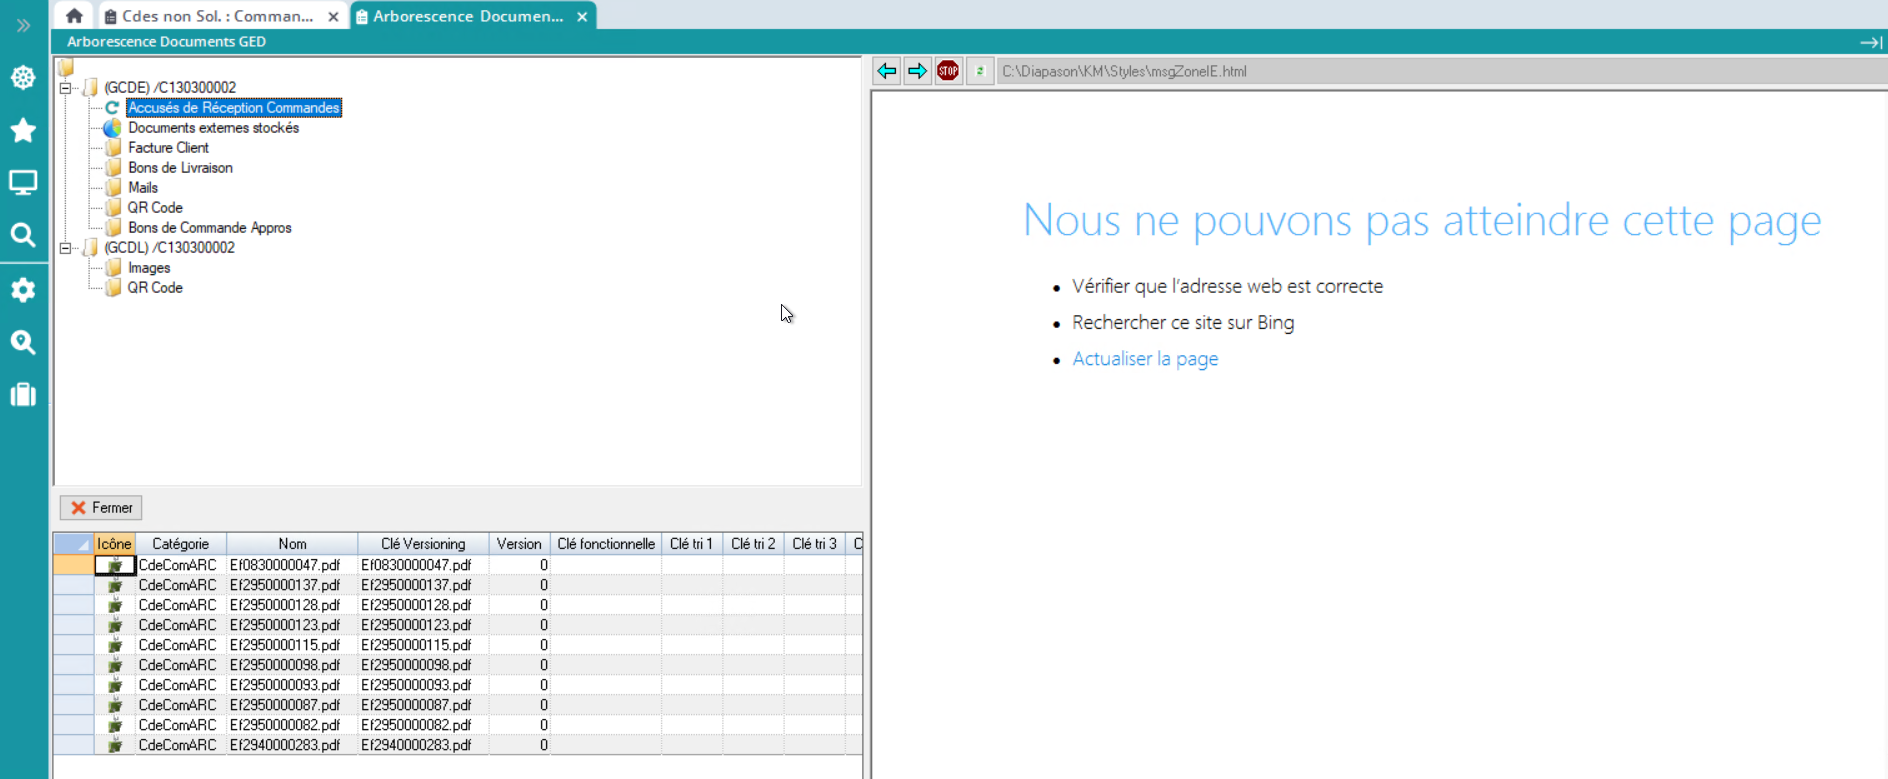The width and height of the screenshot is (1888, 779).
Task: Collapse the (GCDL) /C130300002 tree node
Action: (66, 248)
